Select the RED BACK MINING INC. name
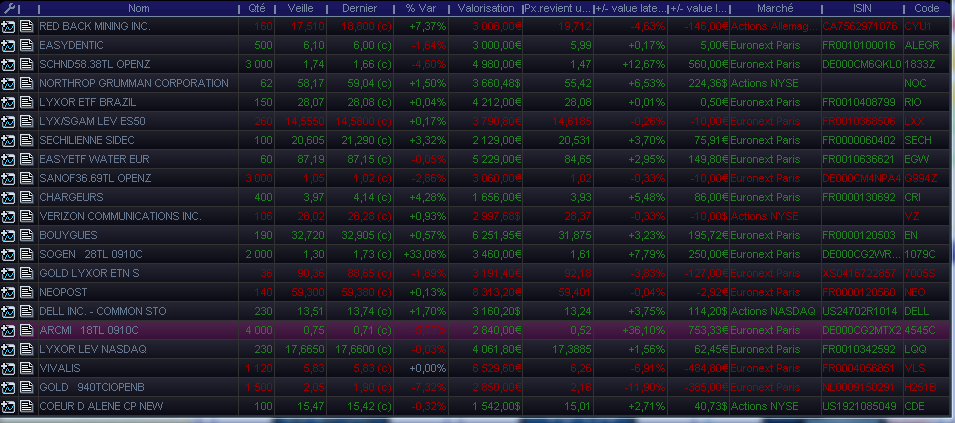 [x=94, y=26]
